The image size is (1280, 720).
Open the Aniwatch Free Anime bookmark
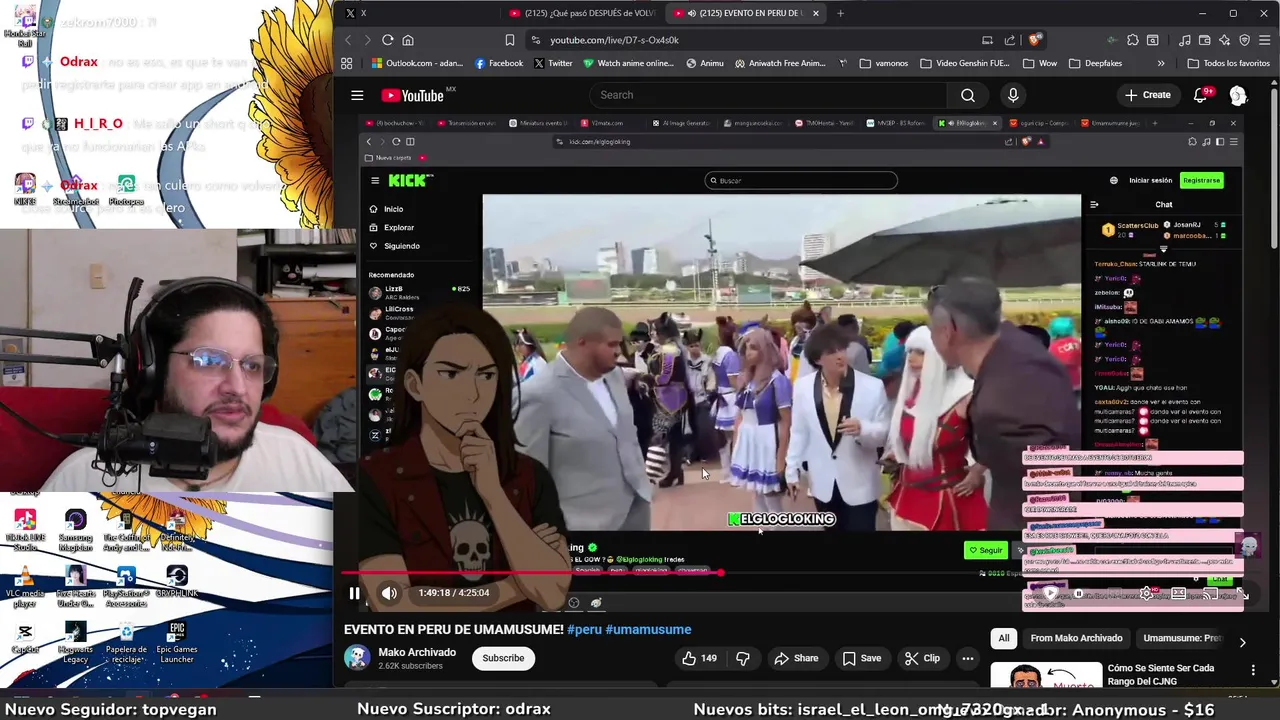pos(781,63)
